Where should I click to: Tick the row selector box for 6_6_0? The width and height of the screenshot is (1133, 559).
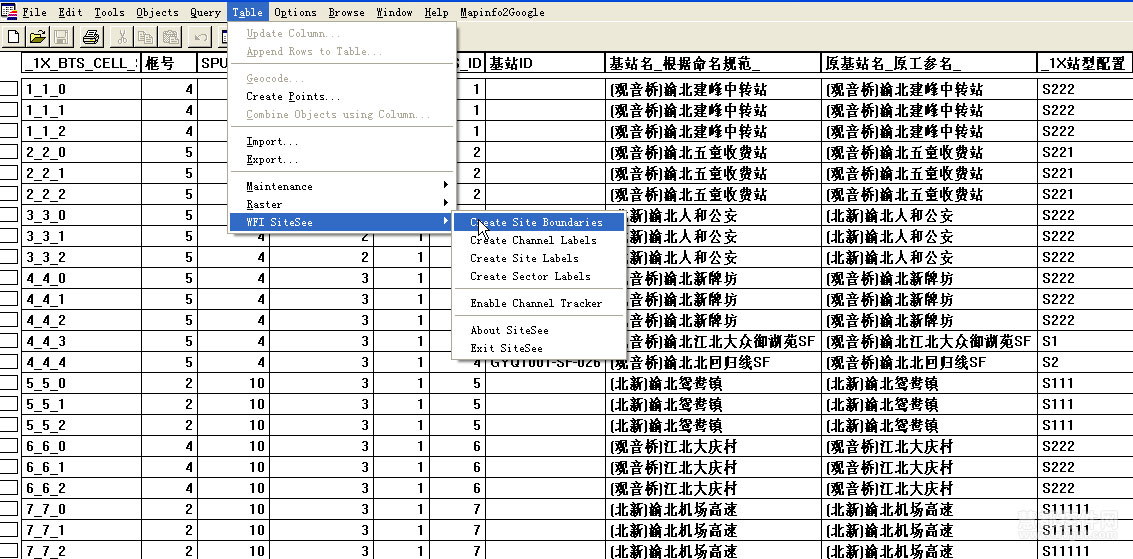9,446
